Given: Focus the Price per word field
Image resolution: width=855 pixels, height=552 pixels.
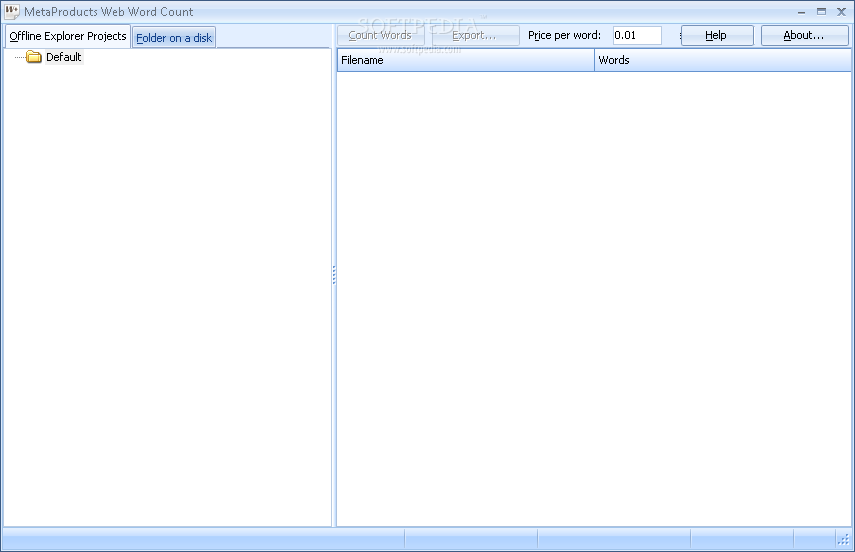Looking at the screenshot, I should tap(637, 35).
